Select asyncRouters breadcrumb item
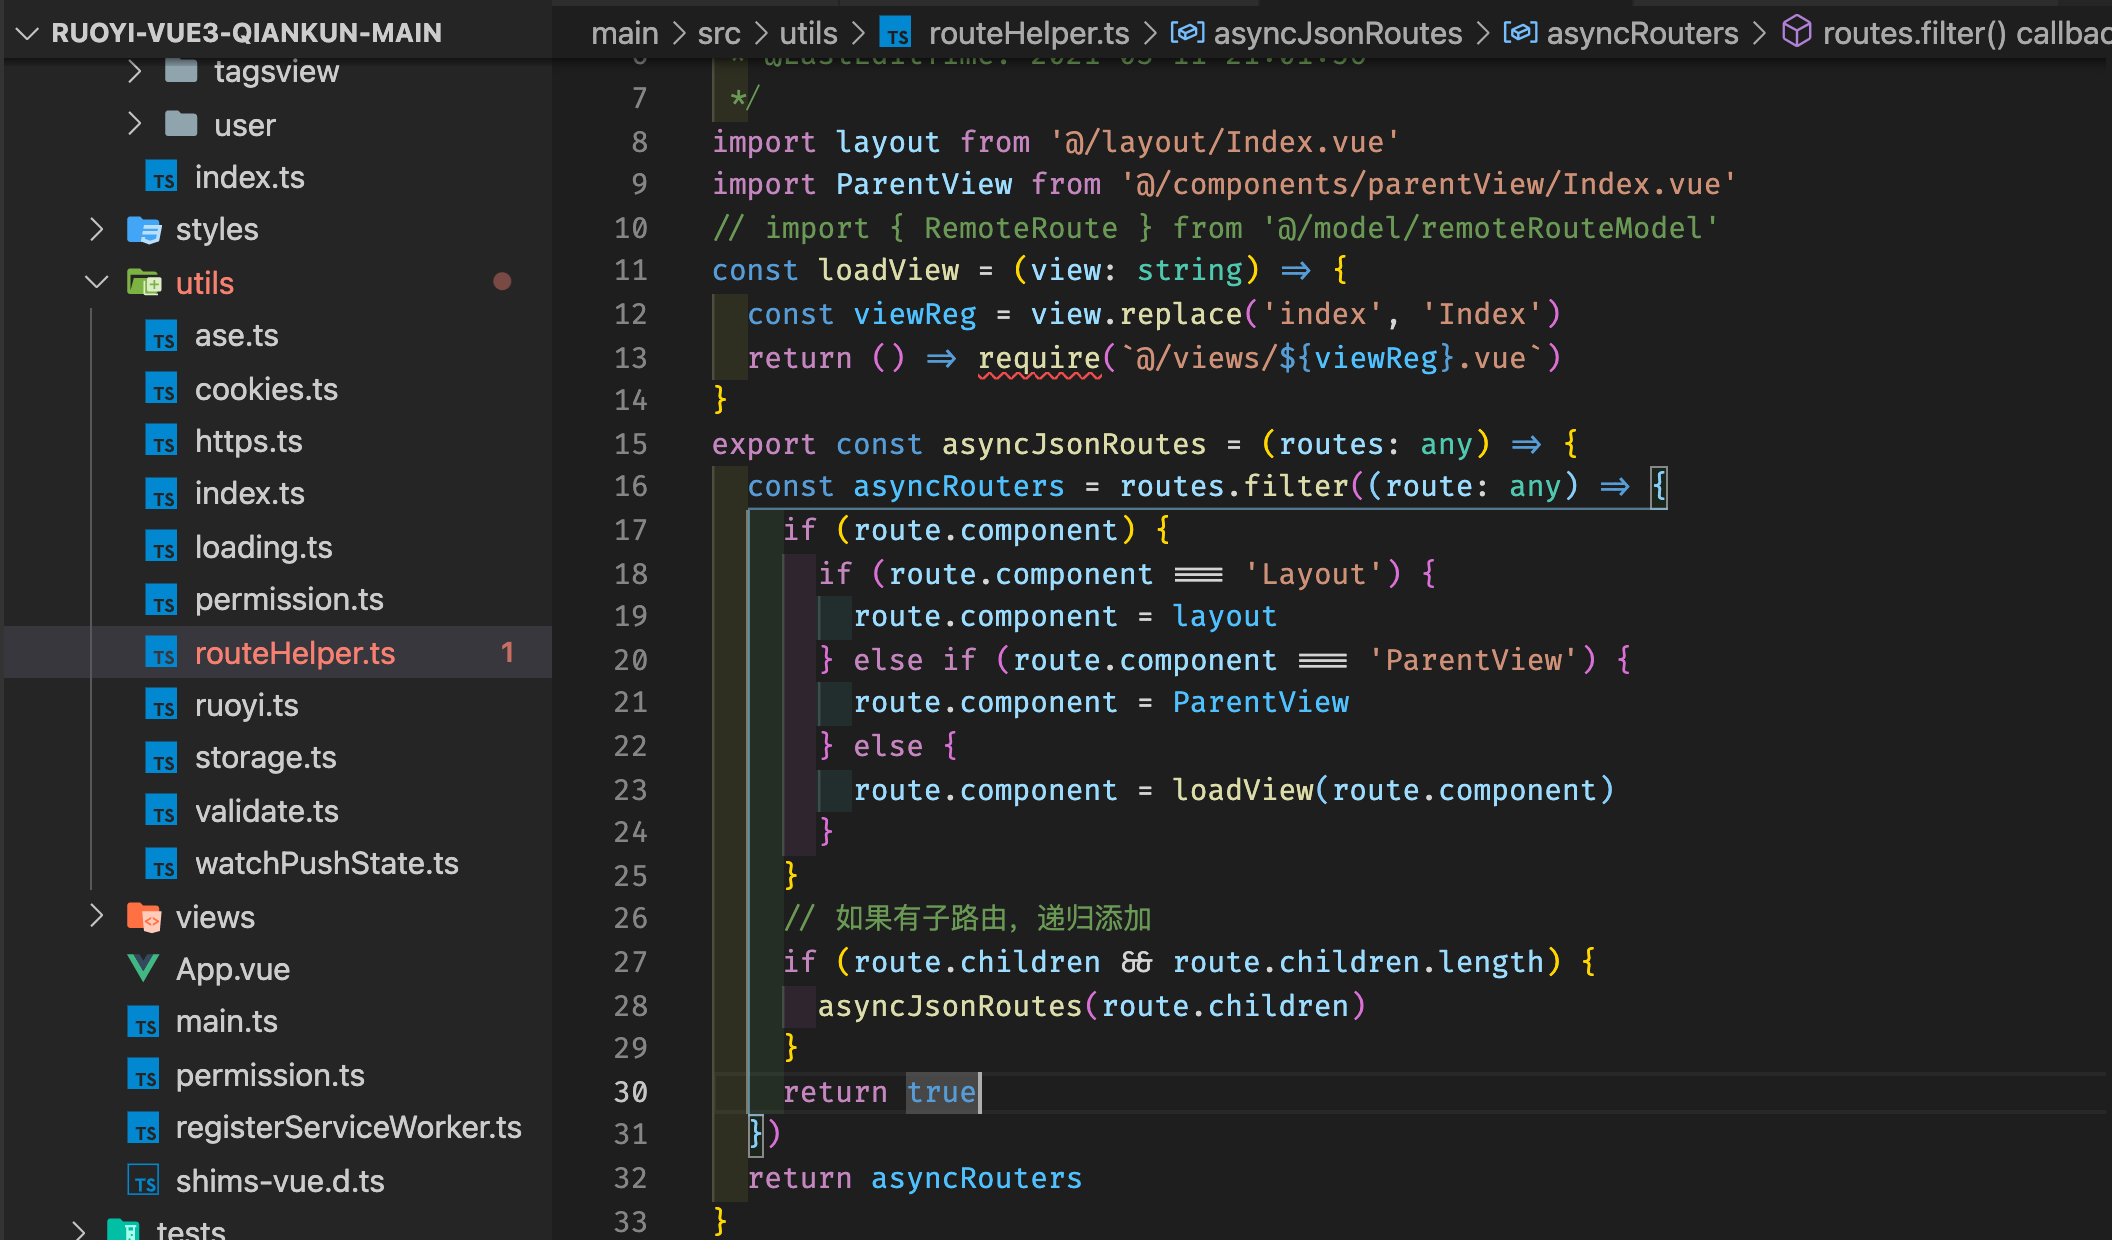The height and width of the screenshot is (1240, 2112). (1641, 33)
